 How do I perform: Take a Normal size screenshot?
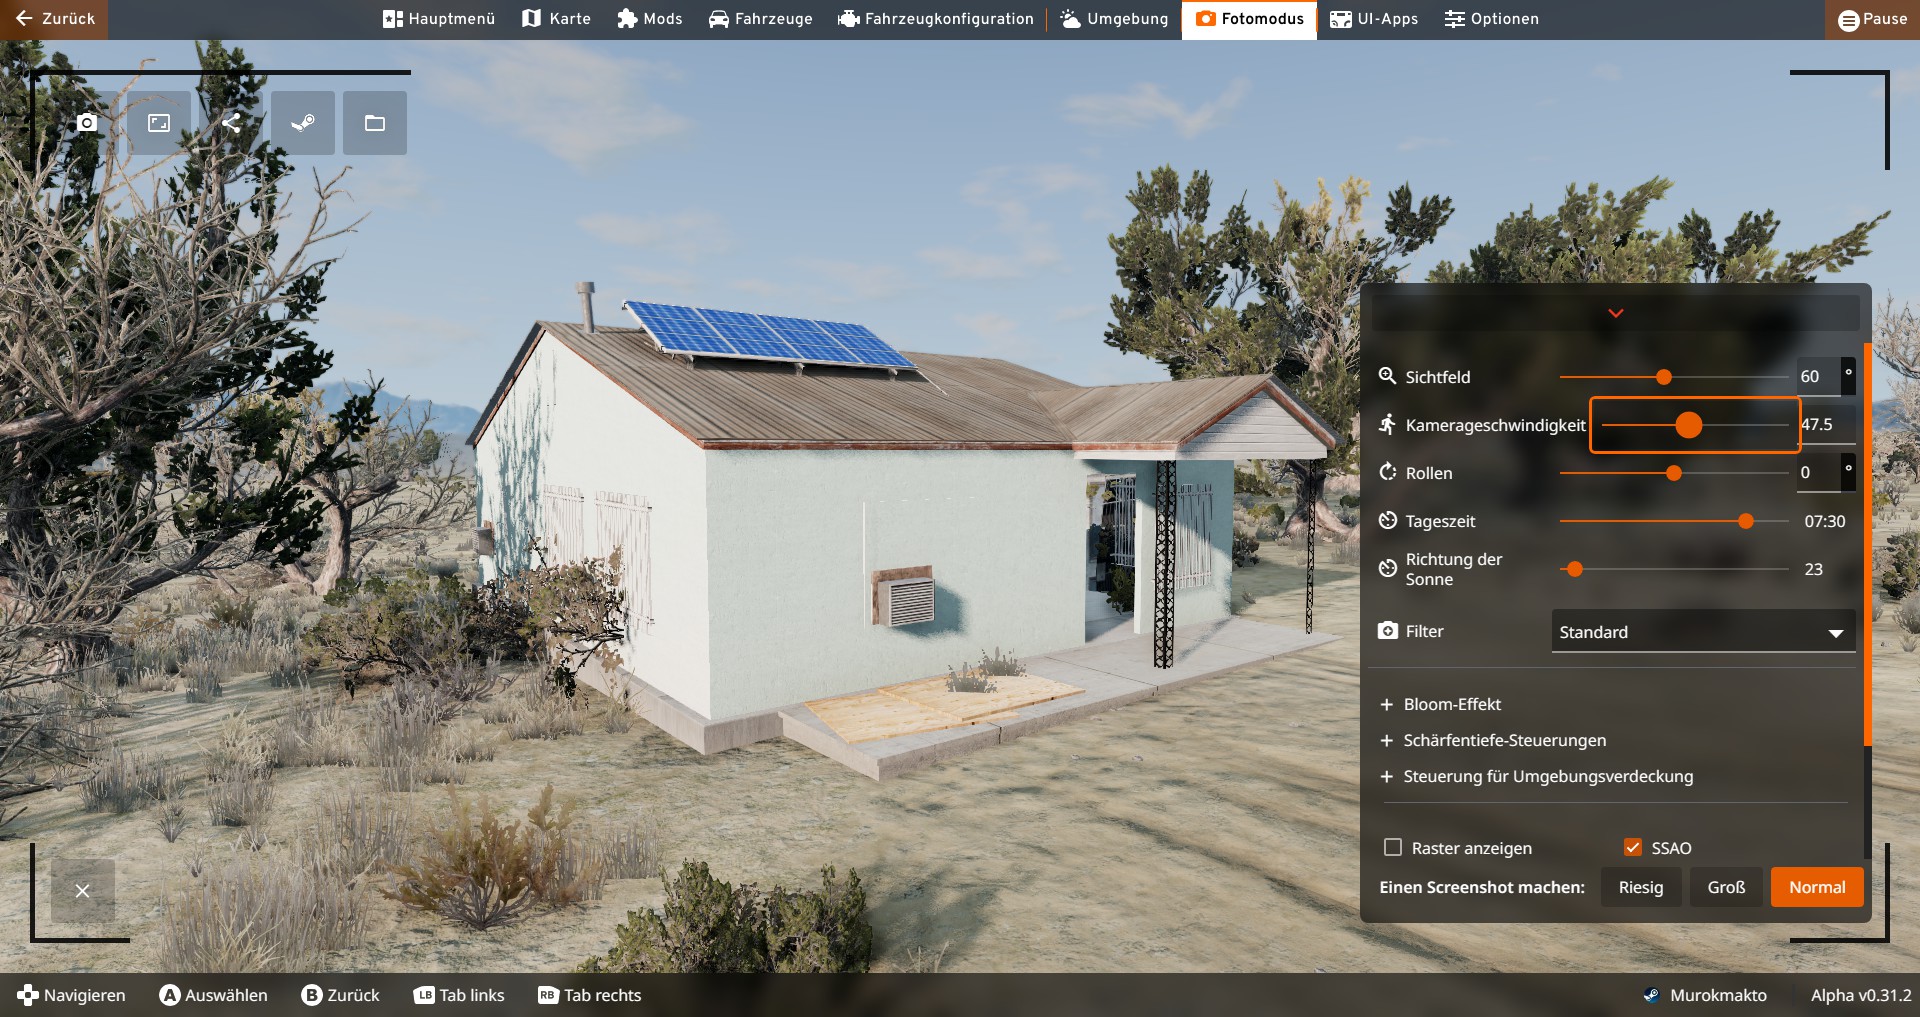point(1817,887)
